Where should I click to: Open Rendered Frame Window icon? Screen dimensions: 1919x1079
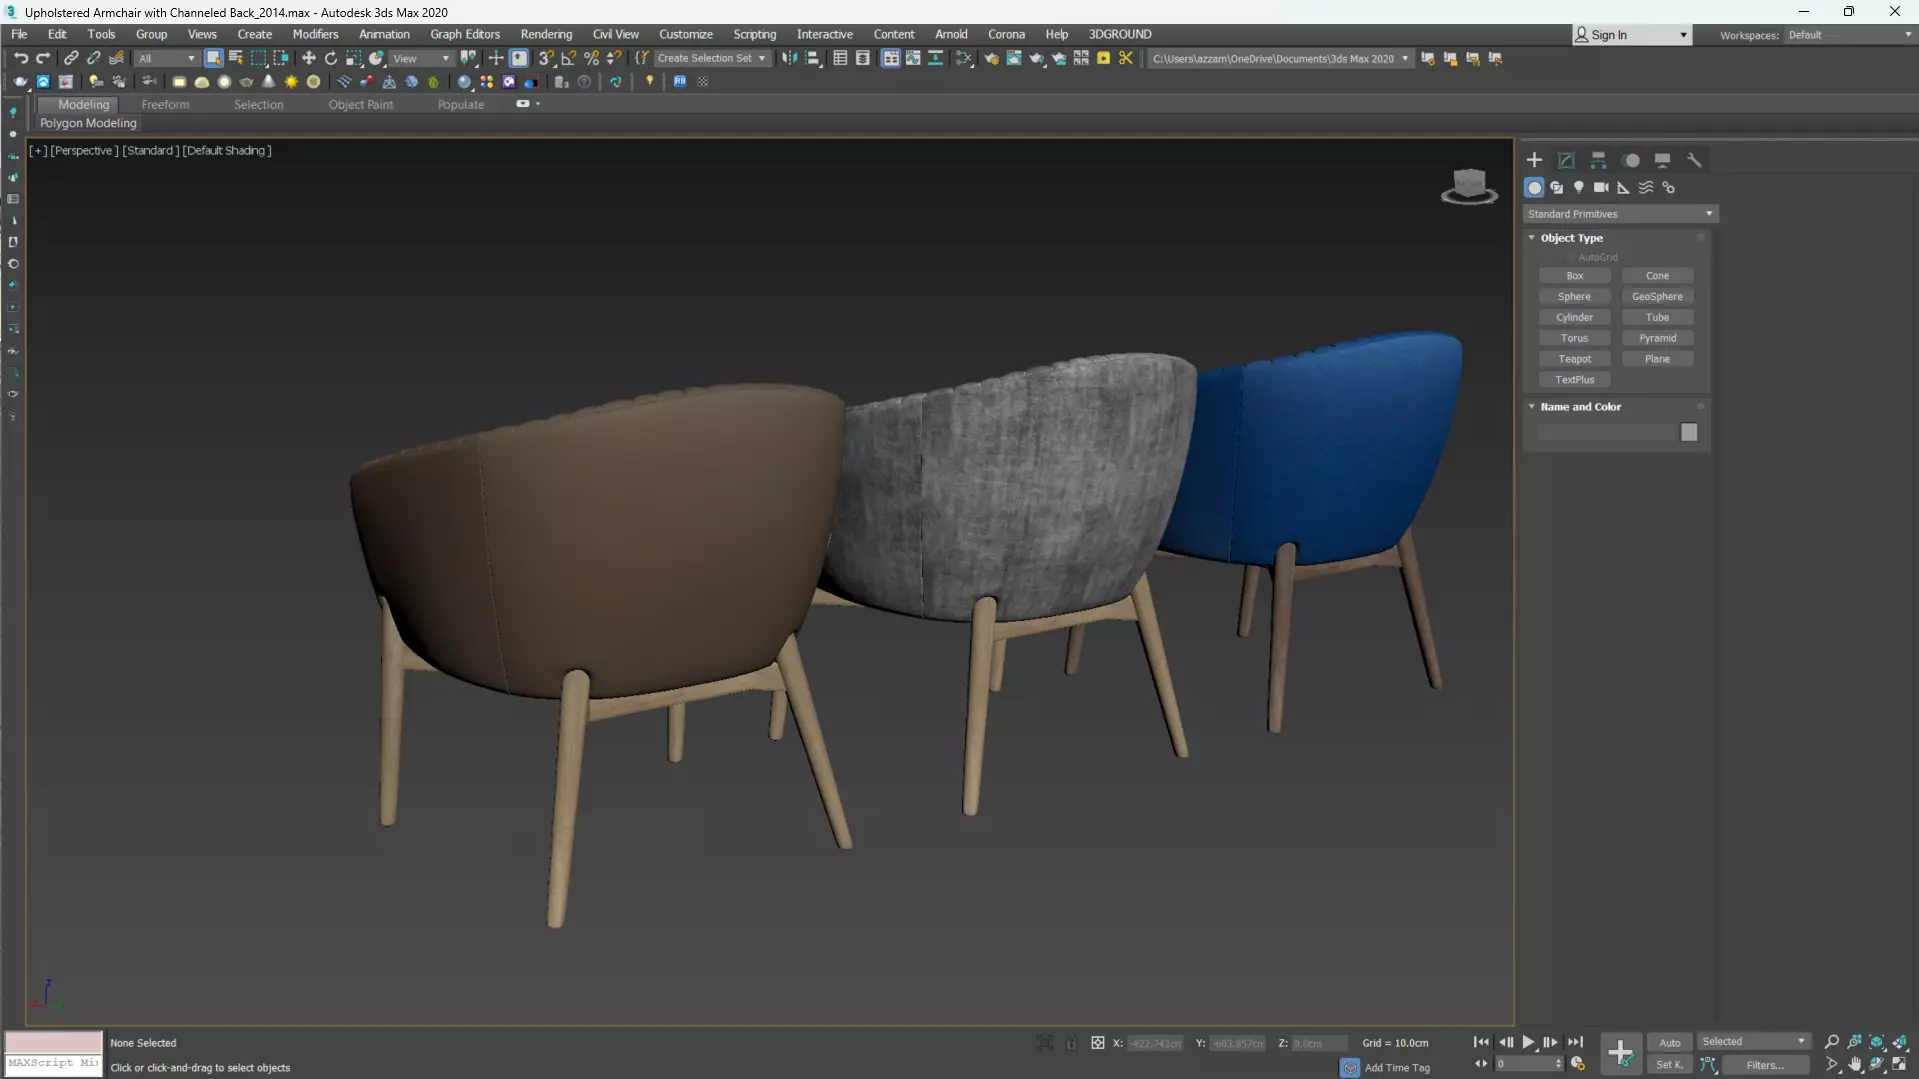pos(1014,58)
